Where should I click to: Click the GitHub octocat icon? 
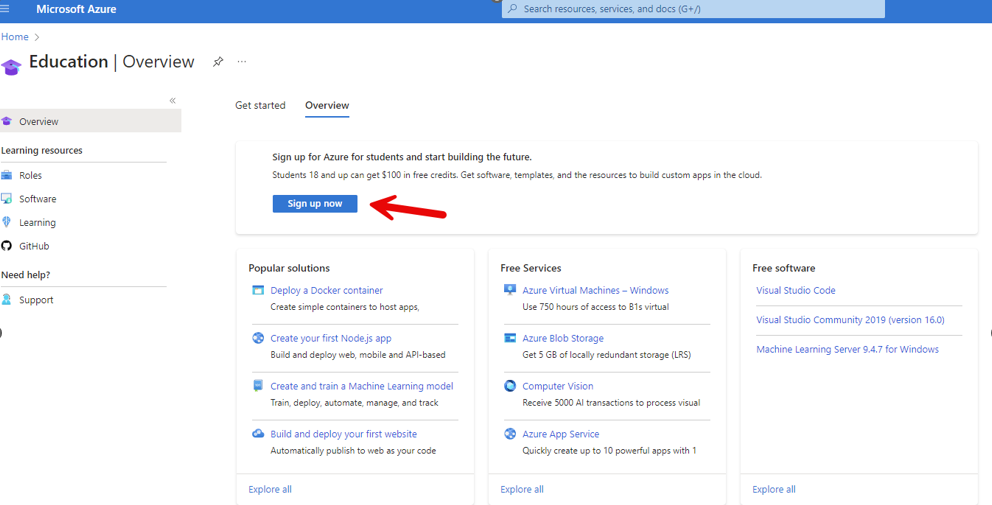click(x=6, y=246)
